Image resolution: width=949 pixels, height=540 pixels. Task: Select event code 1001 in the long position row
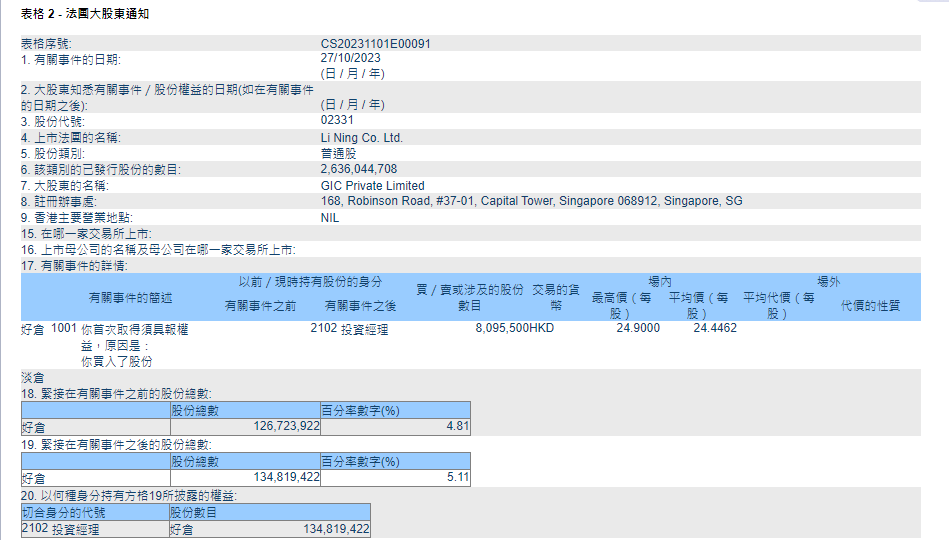(64, 328)
